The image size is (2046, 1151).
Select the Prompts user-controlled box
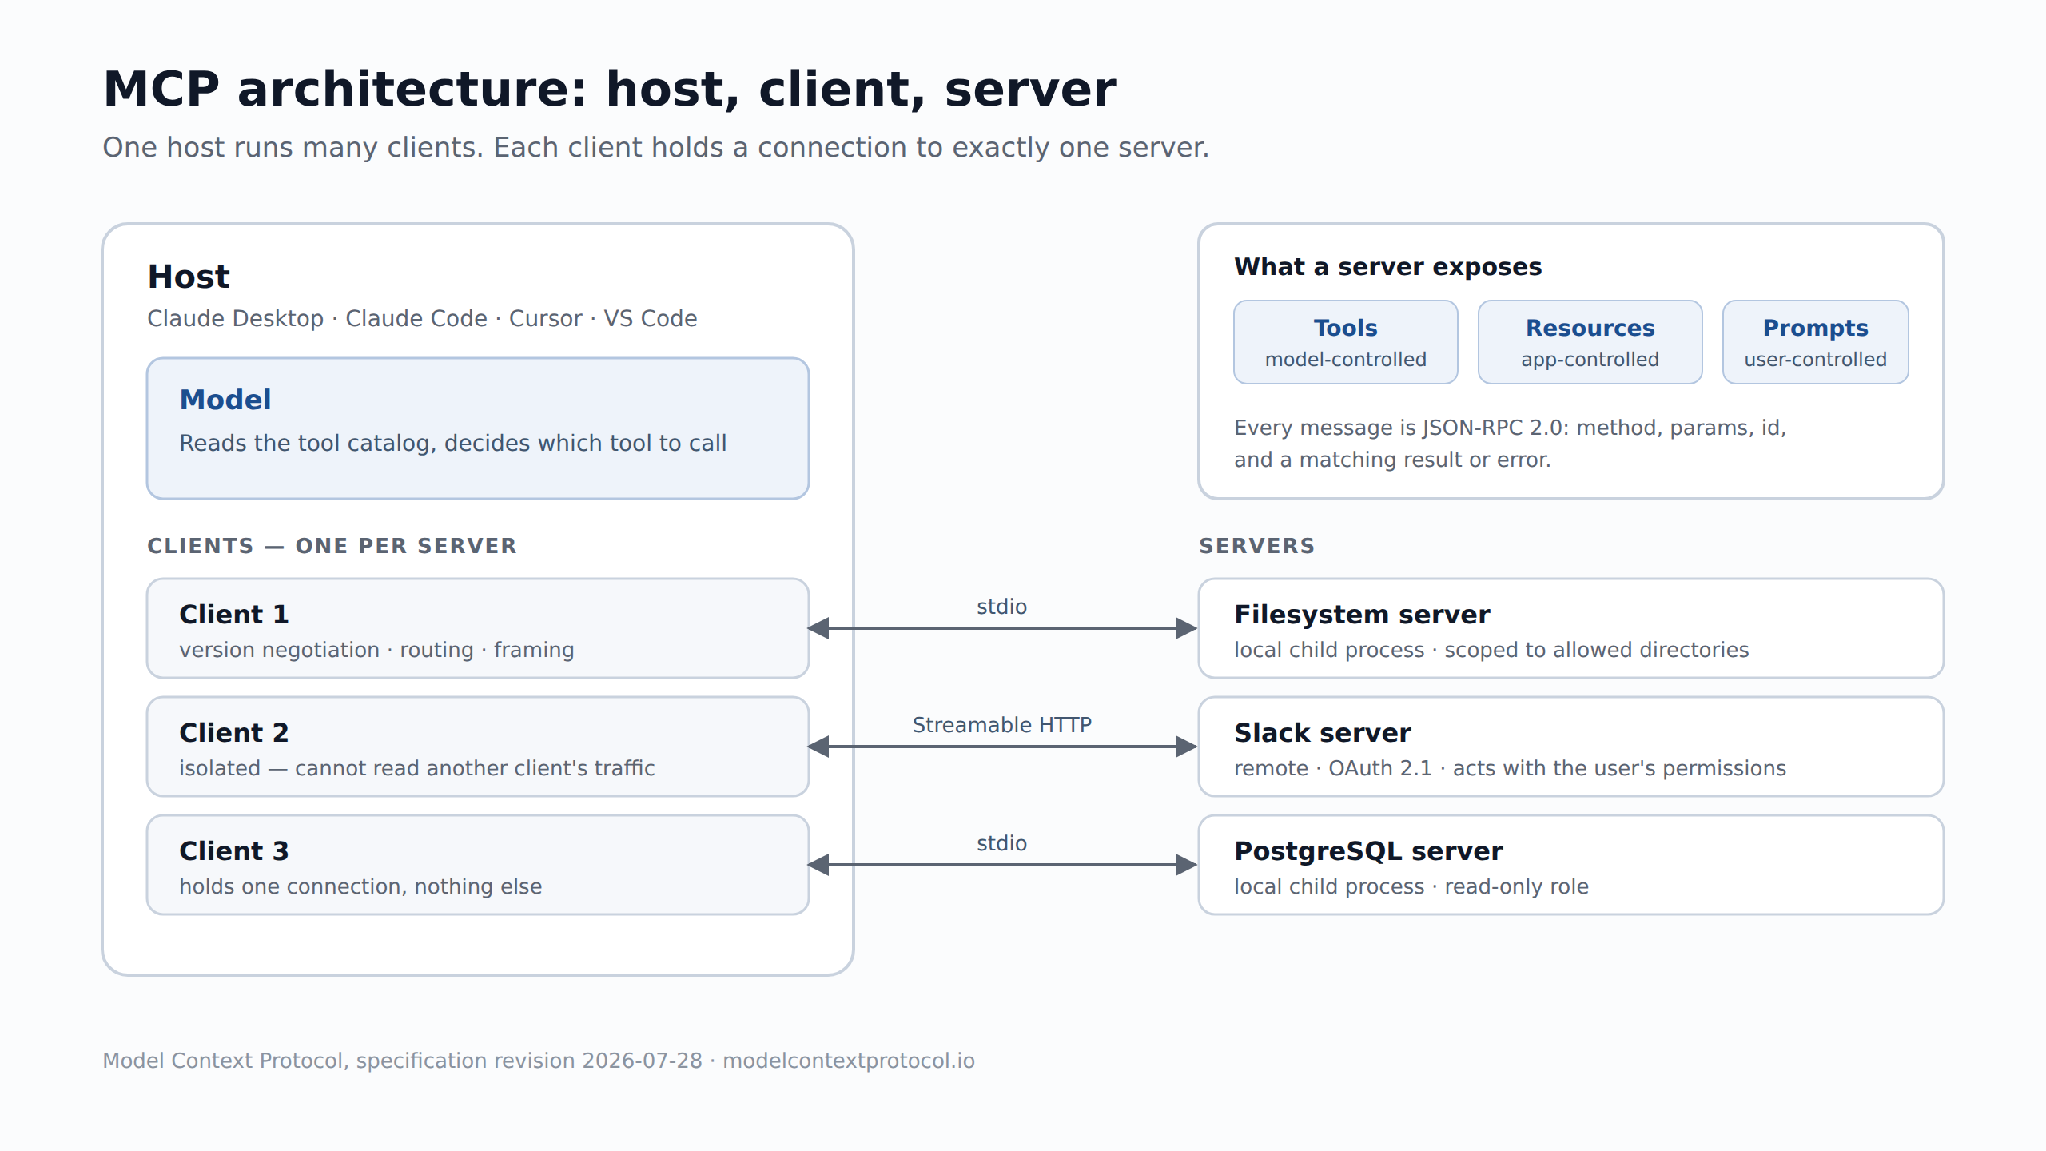[1815, 342]
